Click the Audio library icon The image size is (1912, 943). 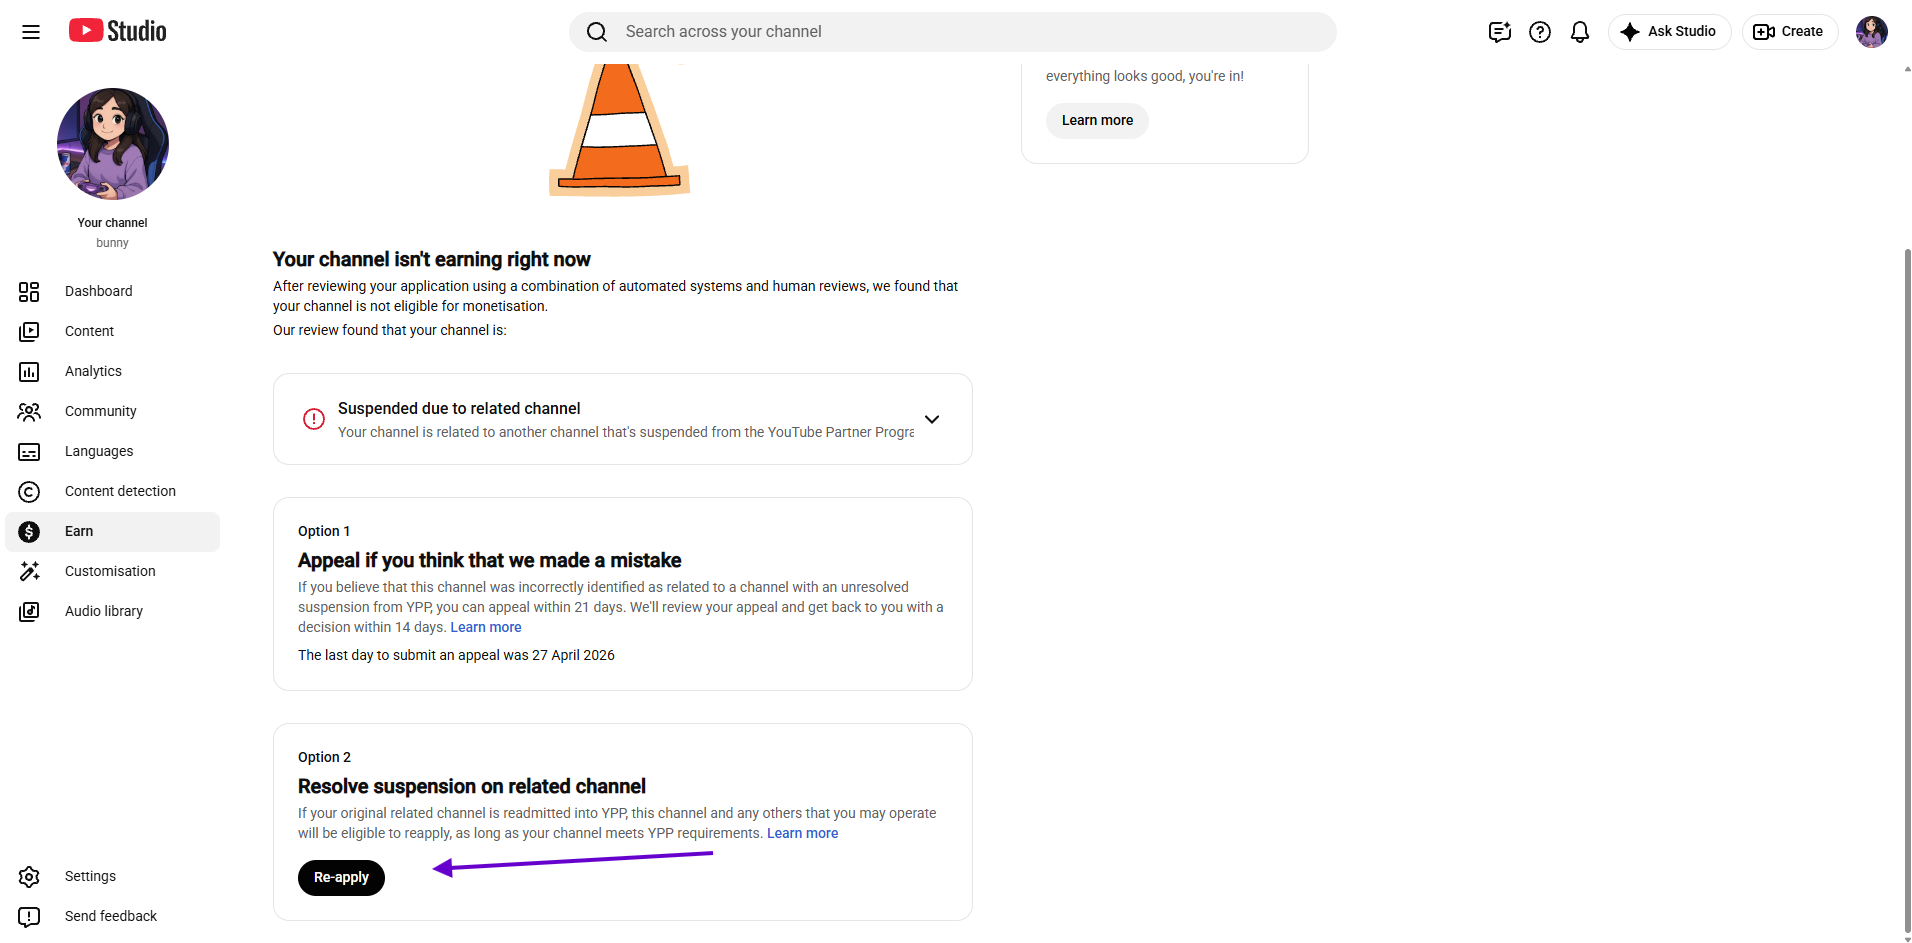[x=29, y=611]
